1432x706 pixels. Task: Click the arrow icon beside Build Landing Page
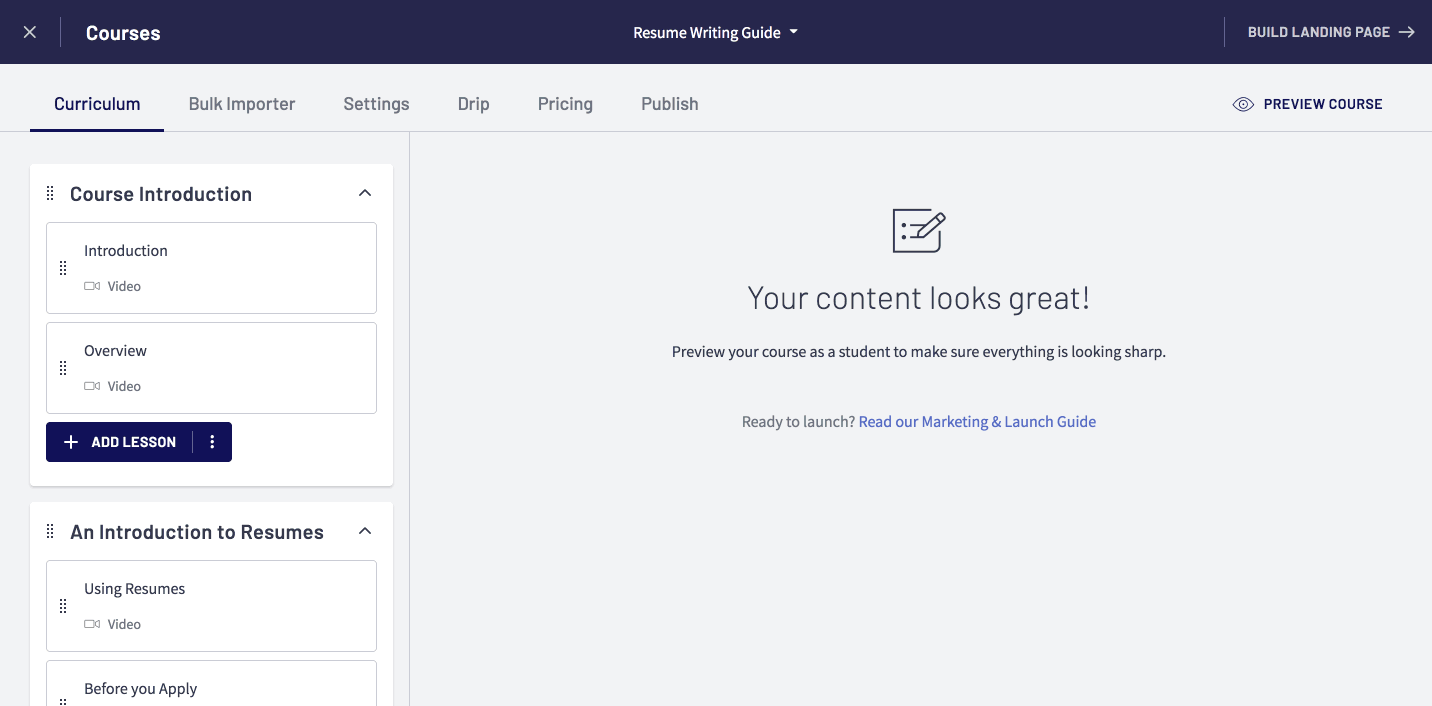click(x=1407, y=32)
